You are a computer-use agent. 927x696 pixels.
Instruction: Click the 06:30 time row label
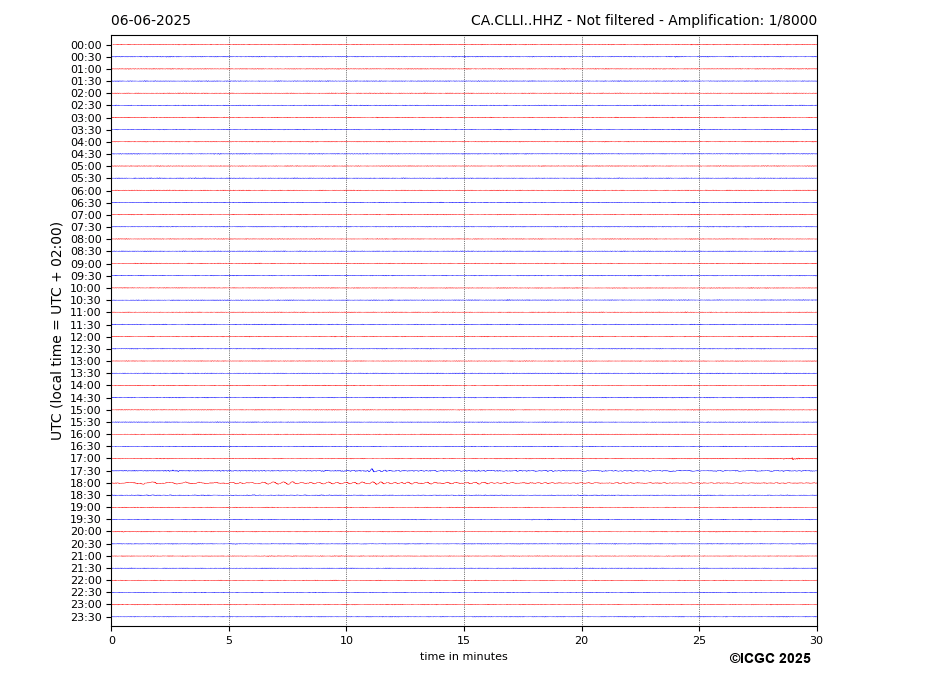[x=86, y=203]
